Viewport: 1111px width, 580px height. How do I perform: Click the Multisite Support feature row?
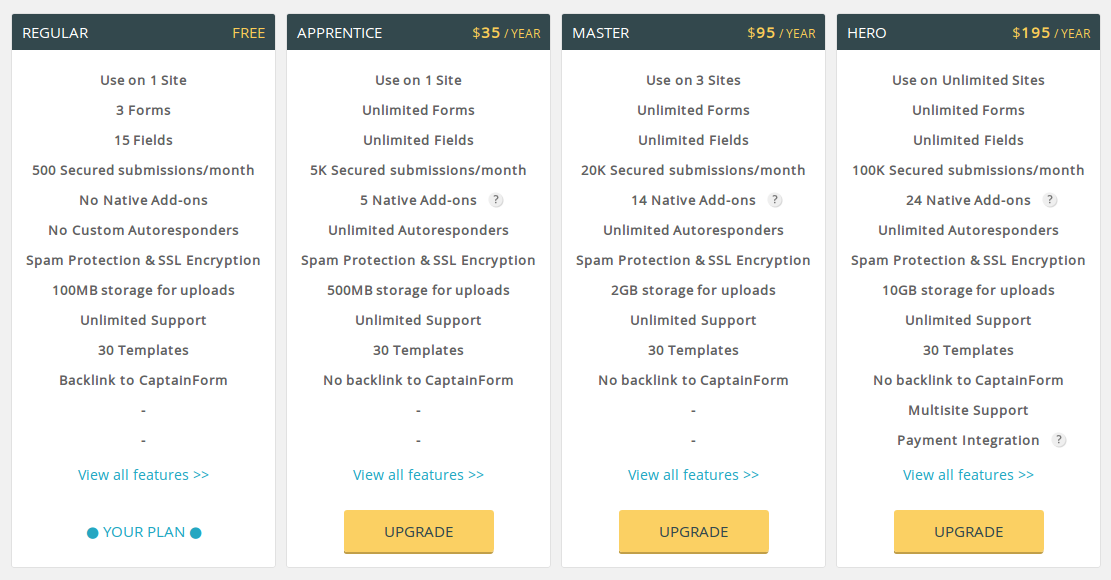click(968, 410)
